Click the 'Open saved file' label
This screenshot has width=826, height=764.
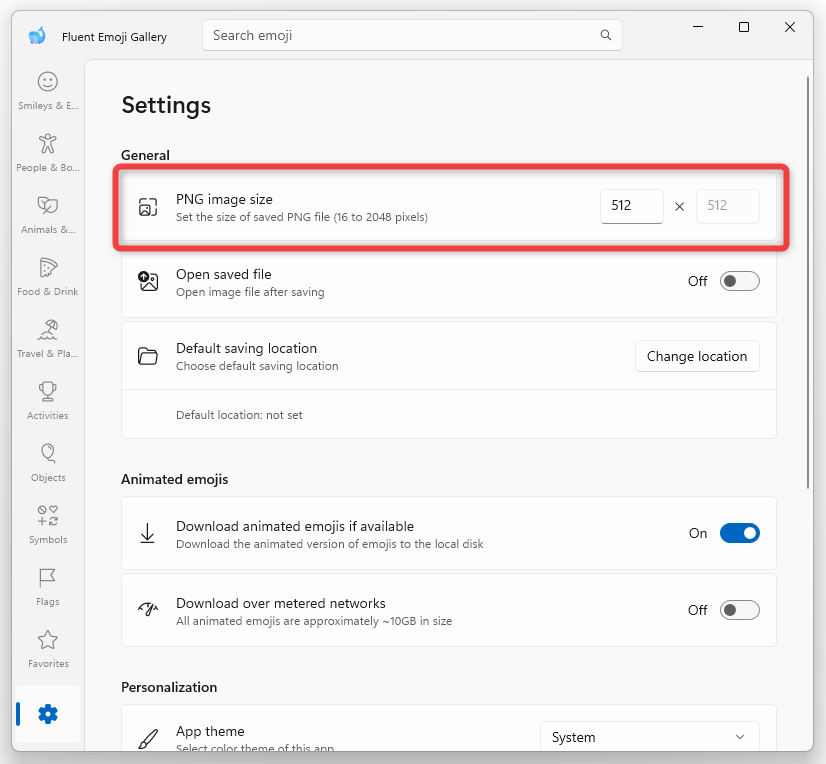pos(224,274)
